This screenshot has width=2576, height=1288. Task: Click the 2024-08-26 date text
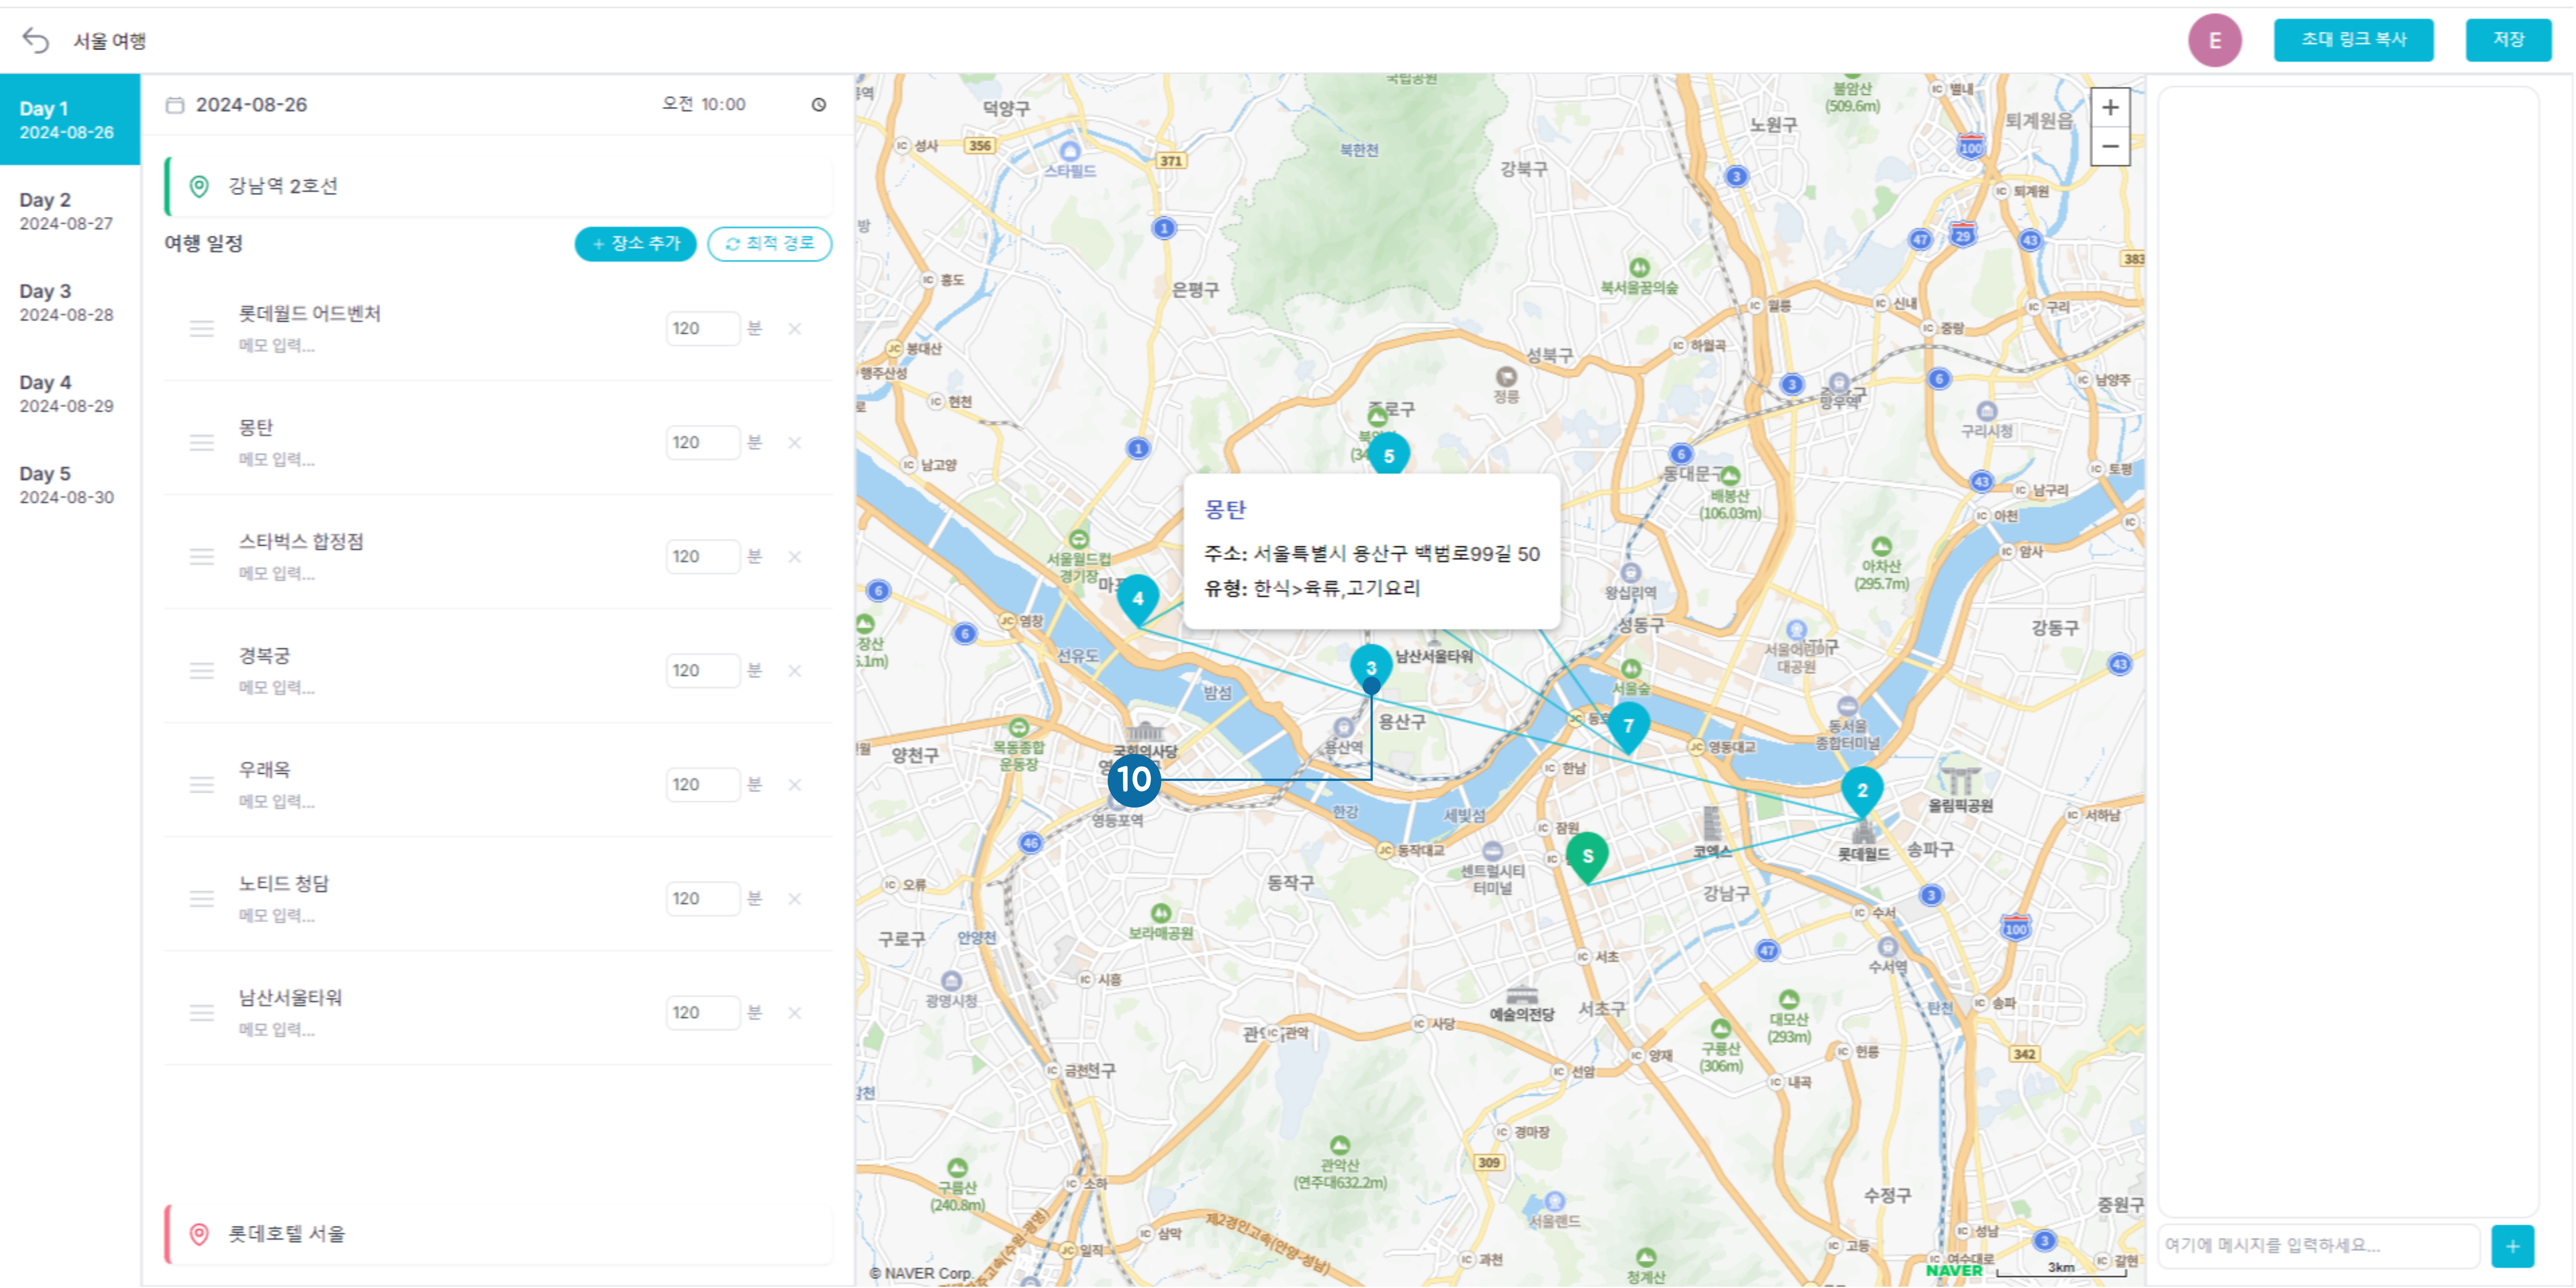[x=251, y=105]
